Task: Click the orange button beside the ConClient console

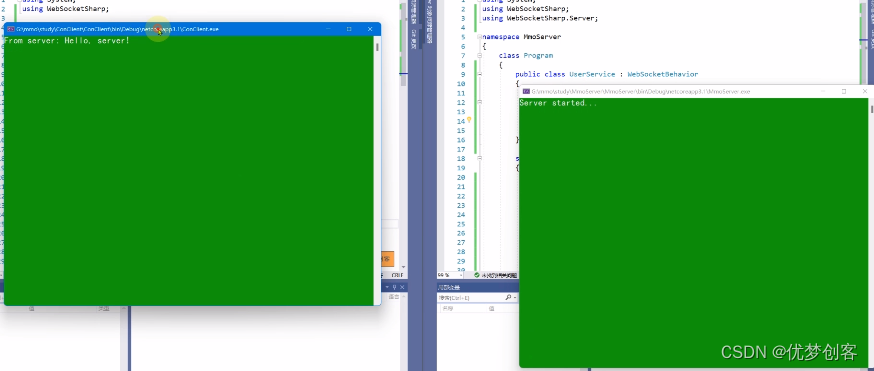Action: (x=388, y=259)
